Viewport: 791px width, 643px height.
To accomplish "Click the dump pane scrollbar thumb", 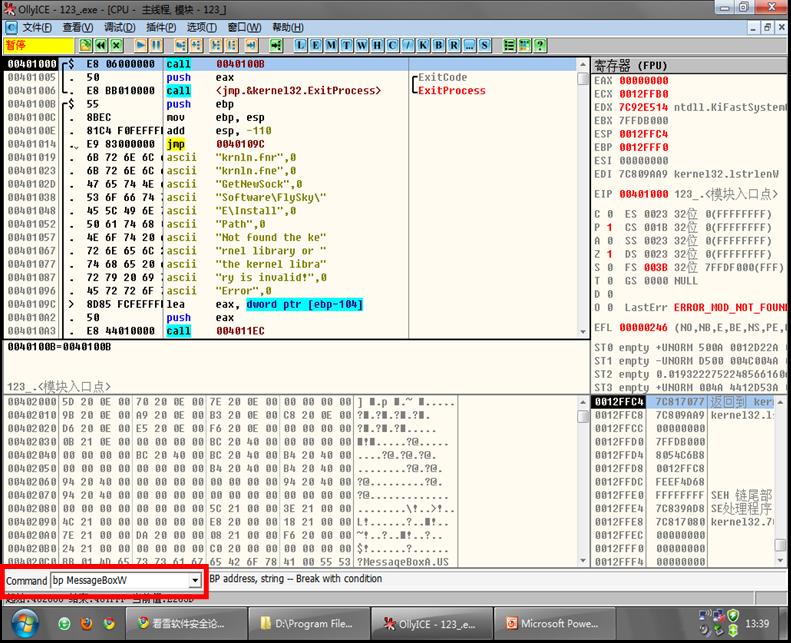I will (x=583, y=417).
